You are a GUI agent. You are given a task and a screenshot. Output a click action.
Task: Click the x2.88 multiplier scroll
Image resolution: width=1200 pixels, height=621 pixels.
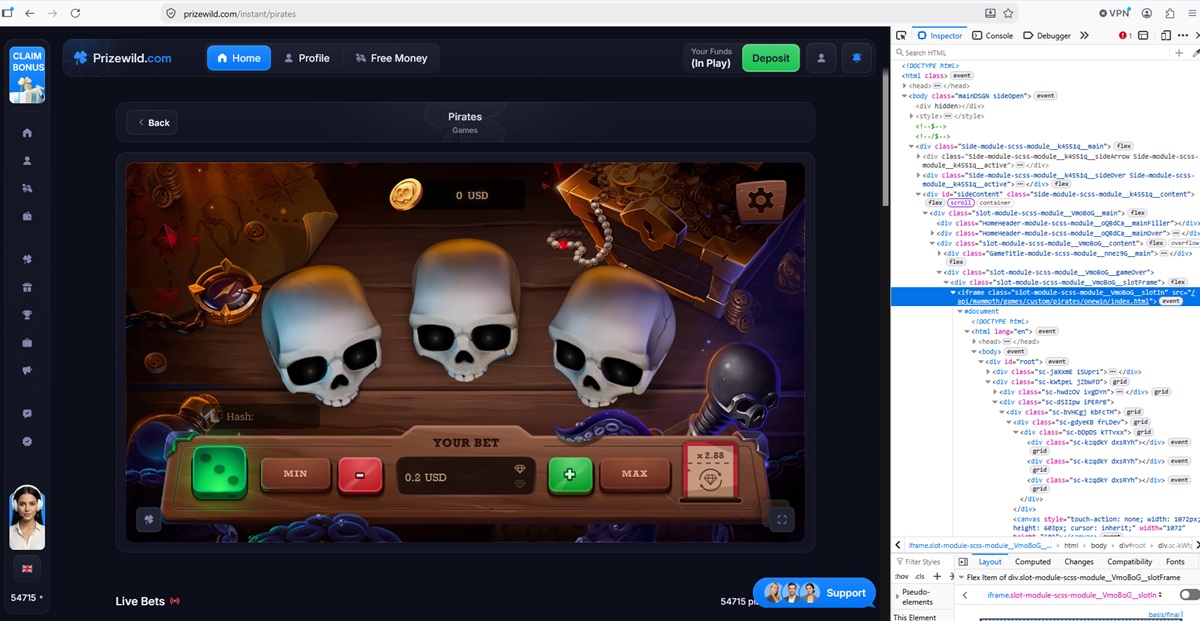pos(709,470)
